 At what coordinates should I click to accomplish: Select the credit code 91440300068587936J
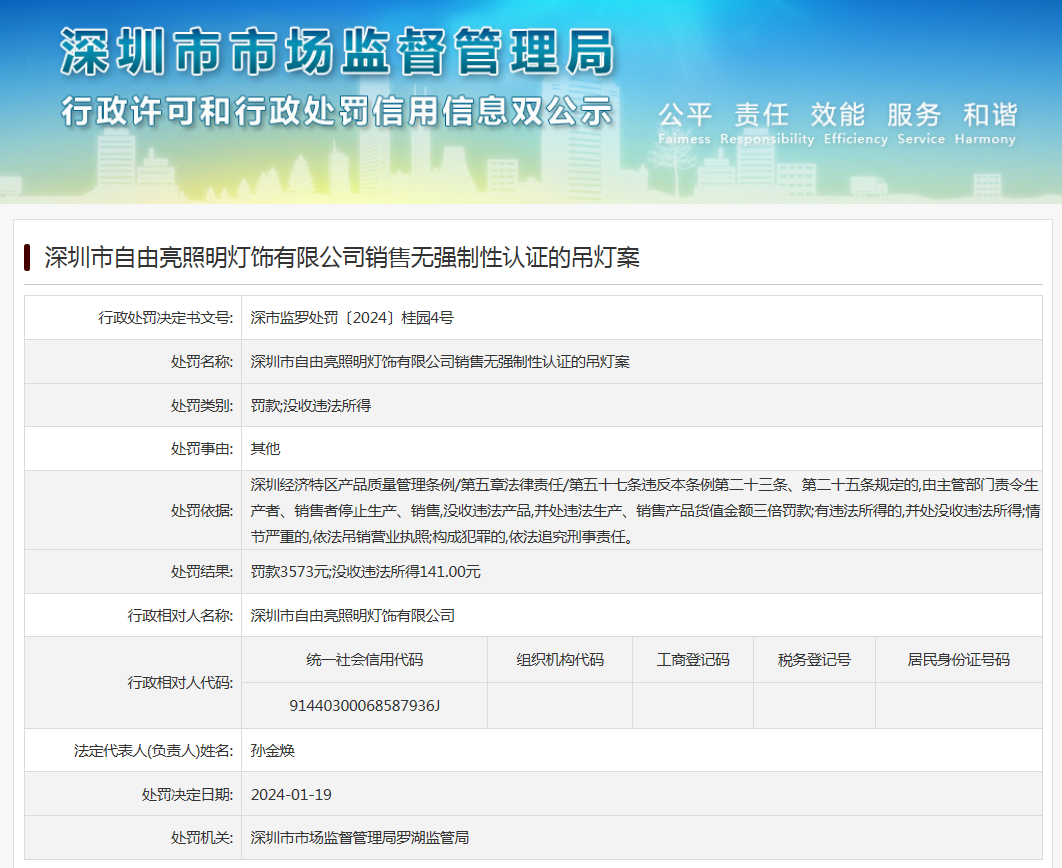(x=364, y=706)
